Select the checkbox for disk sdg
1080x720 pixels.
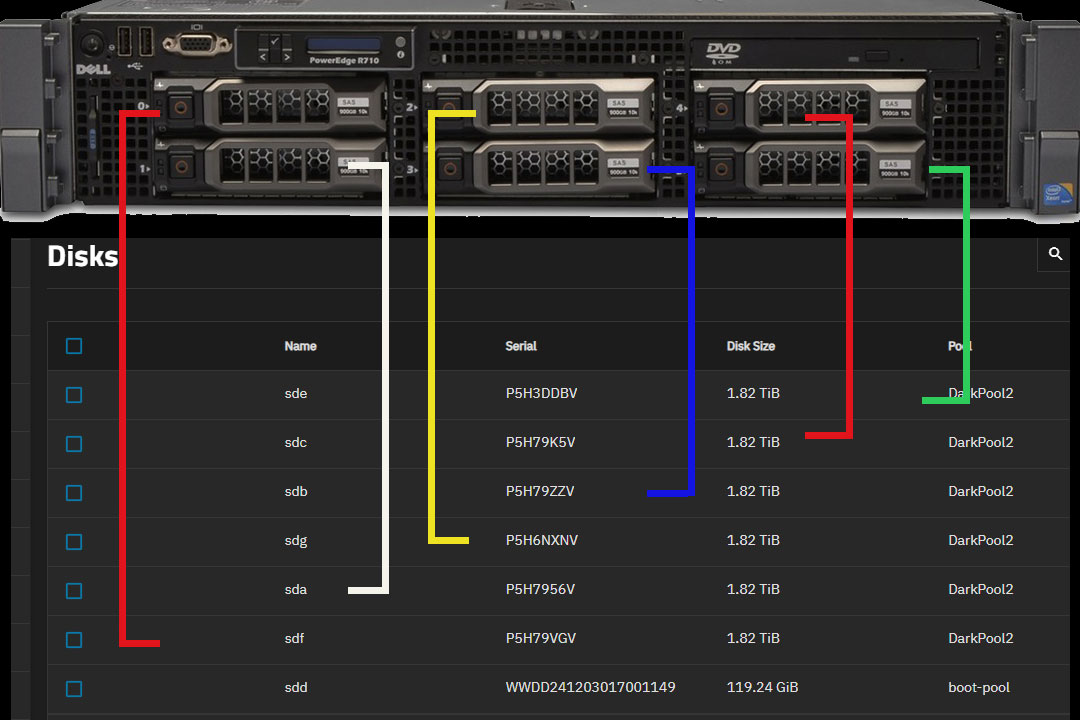[74, 542]
